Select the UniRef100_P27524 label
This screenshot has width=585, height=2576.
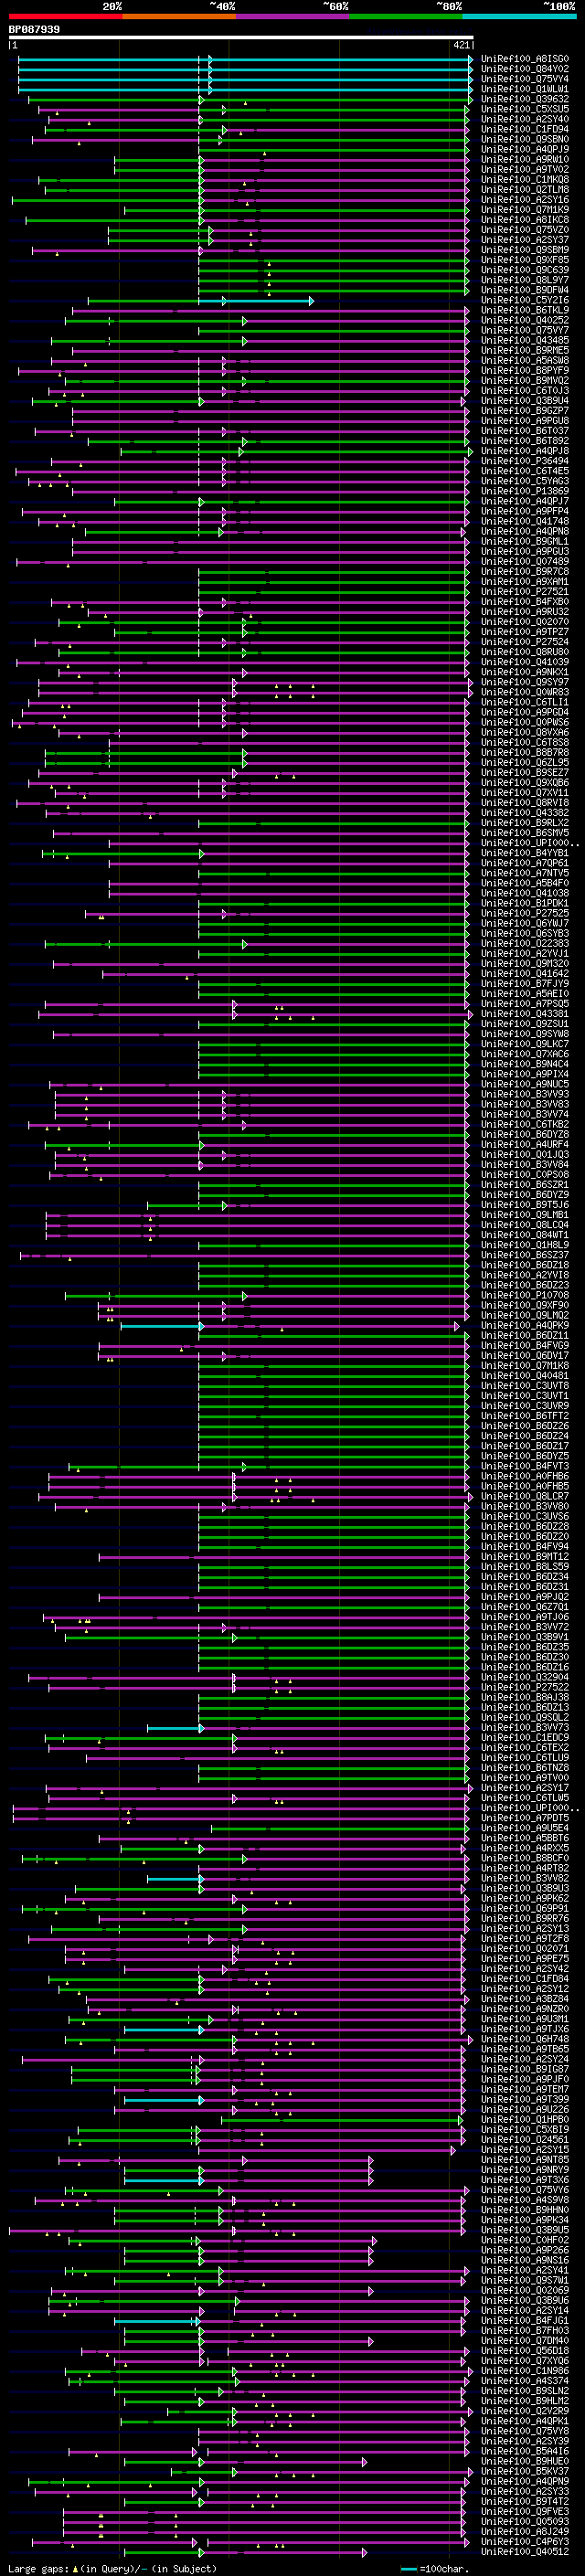pyautogui.click(x=525, y=643)
